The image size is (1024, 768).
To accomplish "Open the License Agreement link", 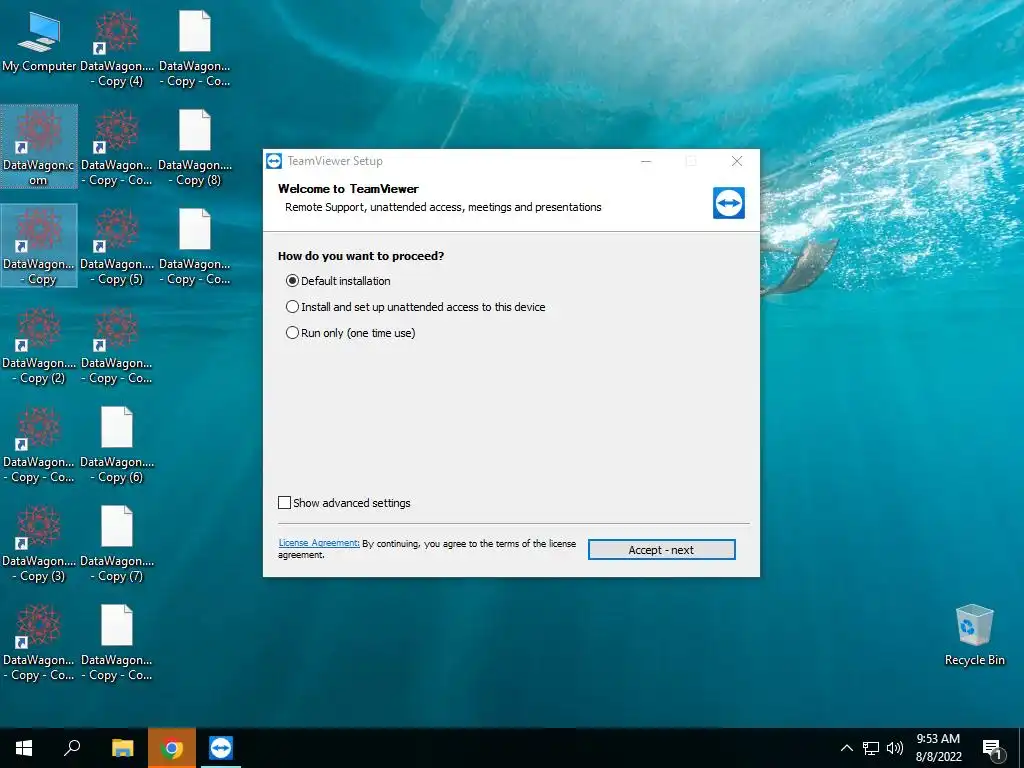I will 319,543.
